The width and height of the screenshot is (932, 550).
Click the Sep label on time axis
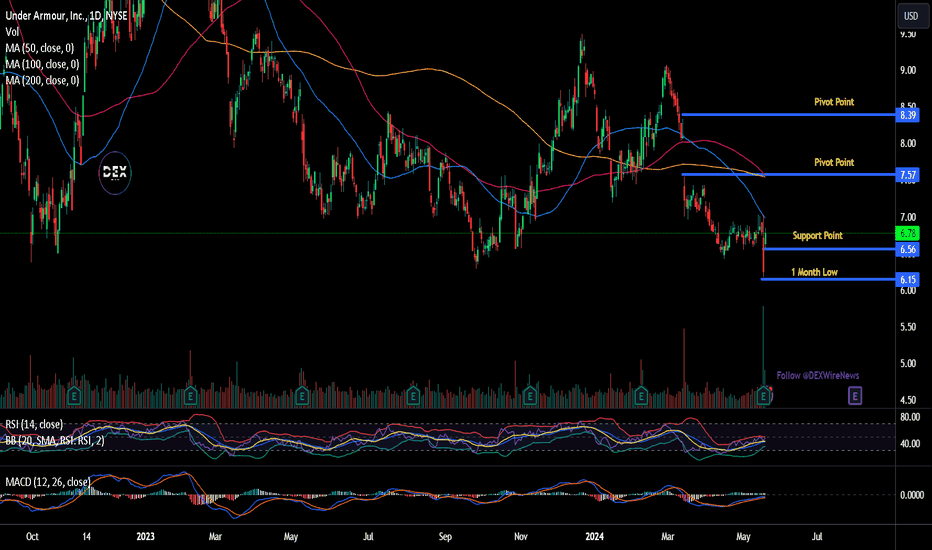[445, 536]
